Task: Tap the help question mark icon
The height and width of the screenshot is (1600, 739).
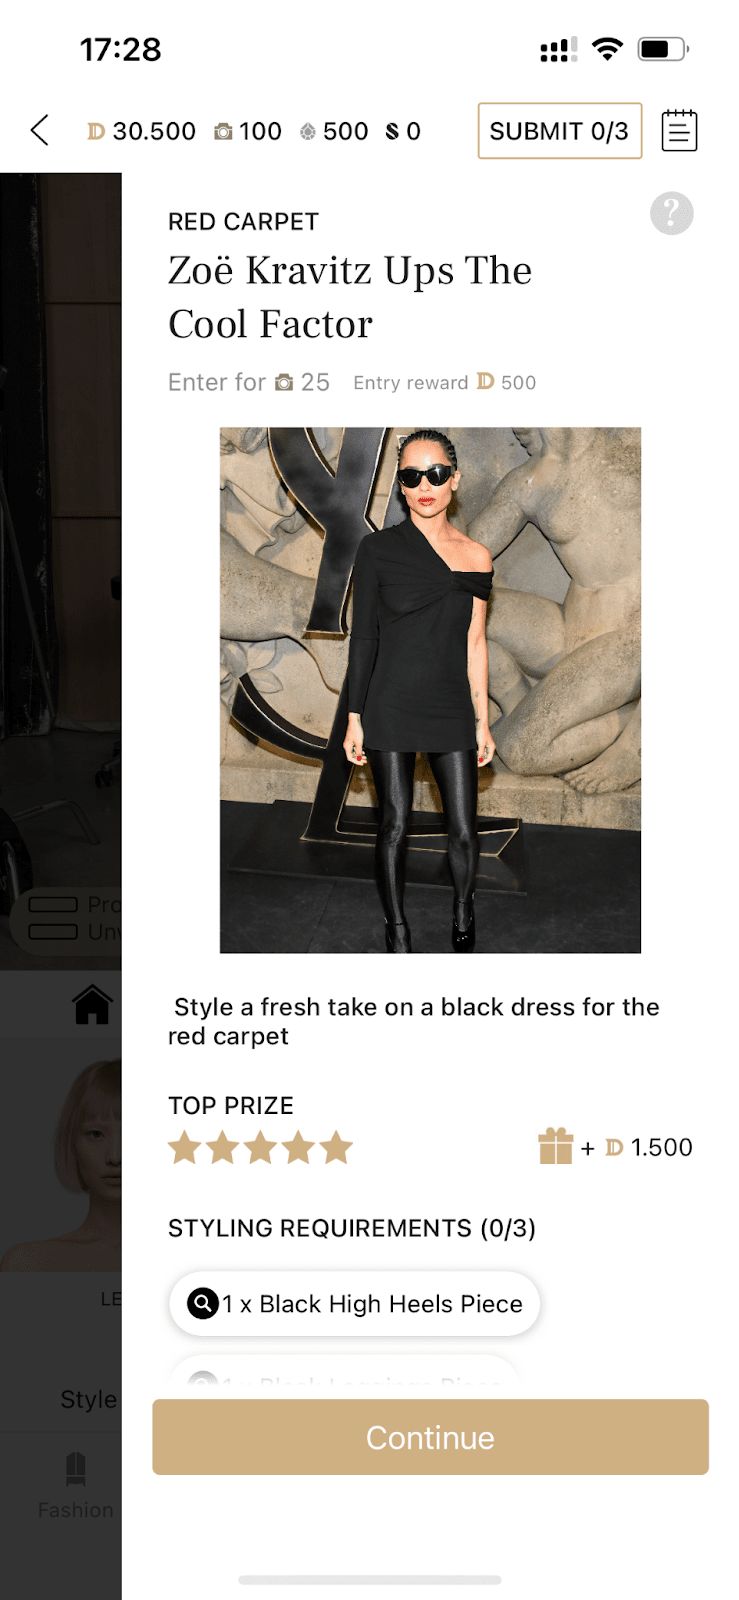Action: (x=672, y=213)
